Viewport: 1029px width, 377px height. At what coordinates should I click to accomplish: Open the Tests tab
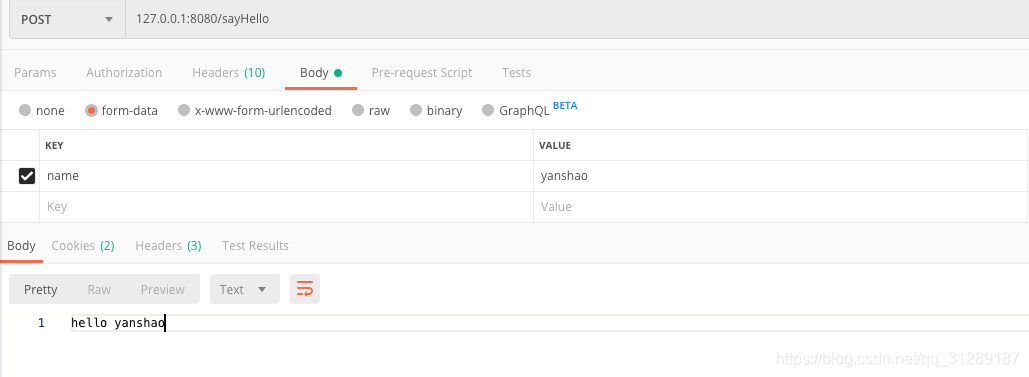(x=516, y=73)
